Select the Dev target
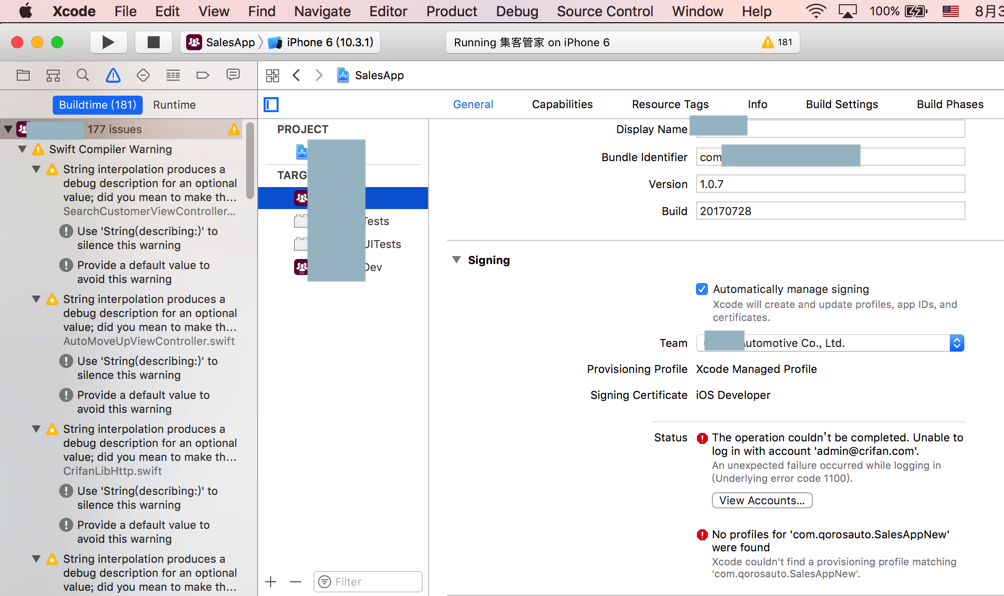Image resolution: width=1004 pixels, height=596 pixels. coord(343,268)
